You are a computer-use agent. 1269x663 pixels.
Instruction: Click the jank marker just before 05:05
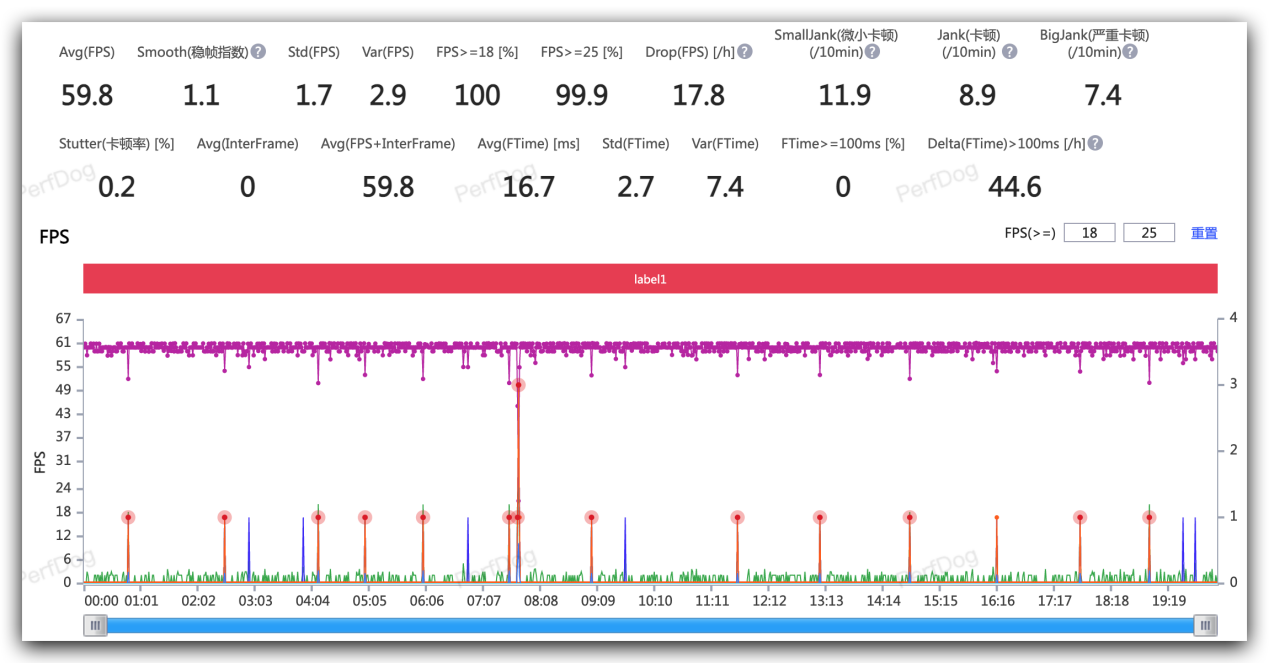(365, 518)
